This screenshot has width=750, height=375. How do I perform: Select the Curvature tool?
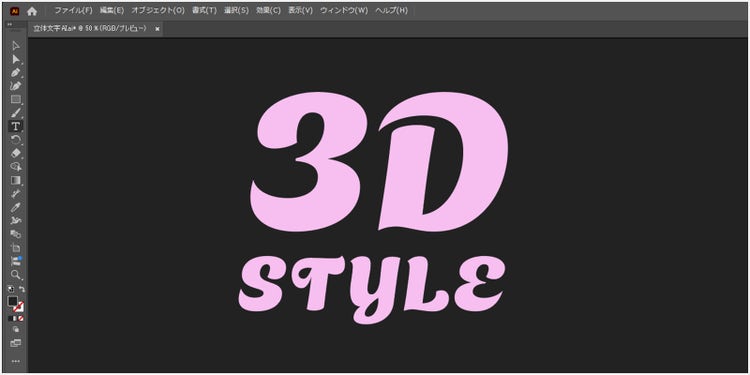click(16, 86)
